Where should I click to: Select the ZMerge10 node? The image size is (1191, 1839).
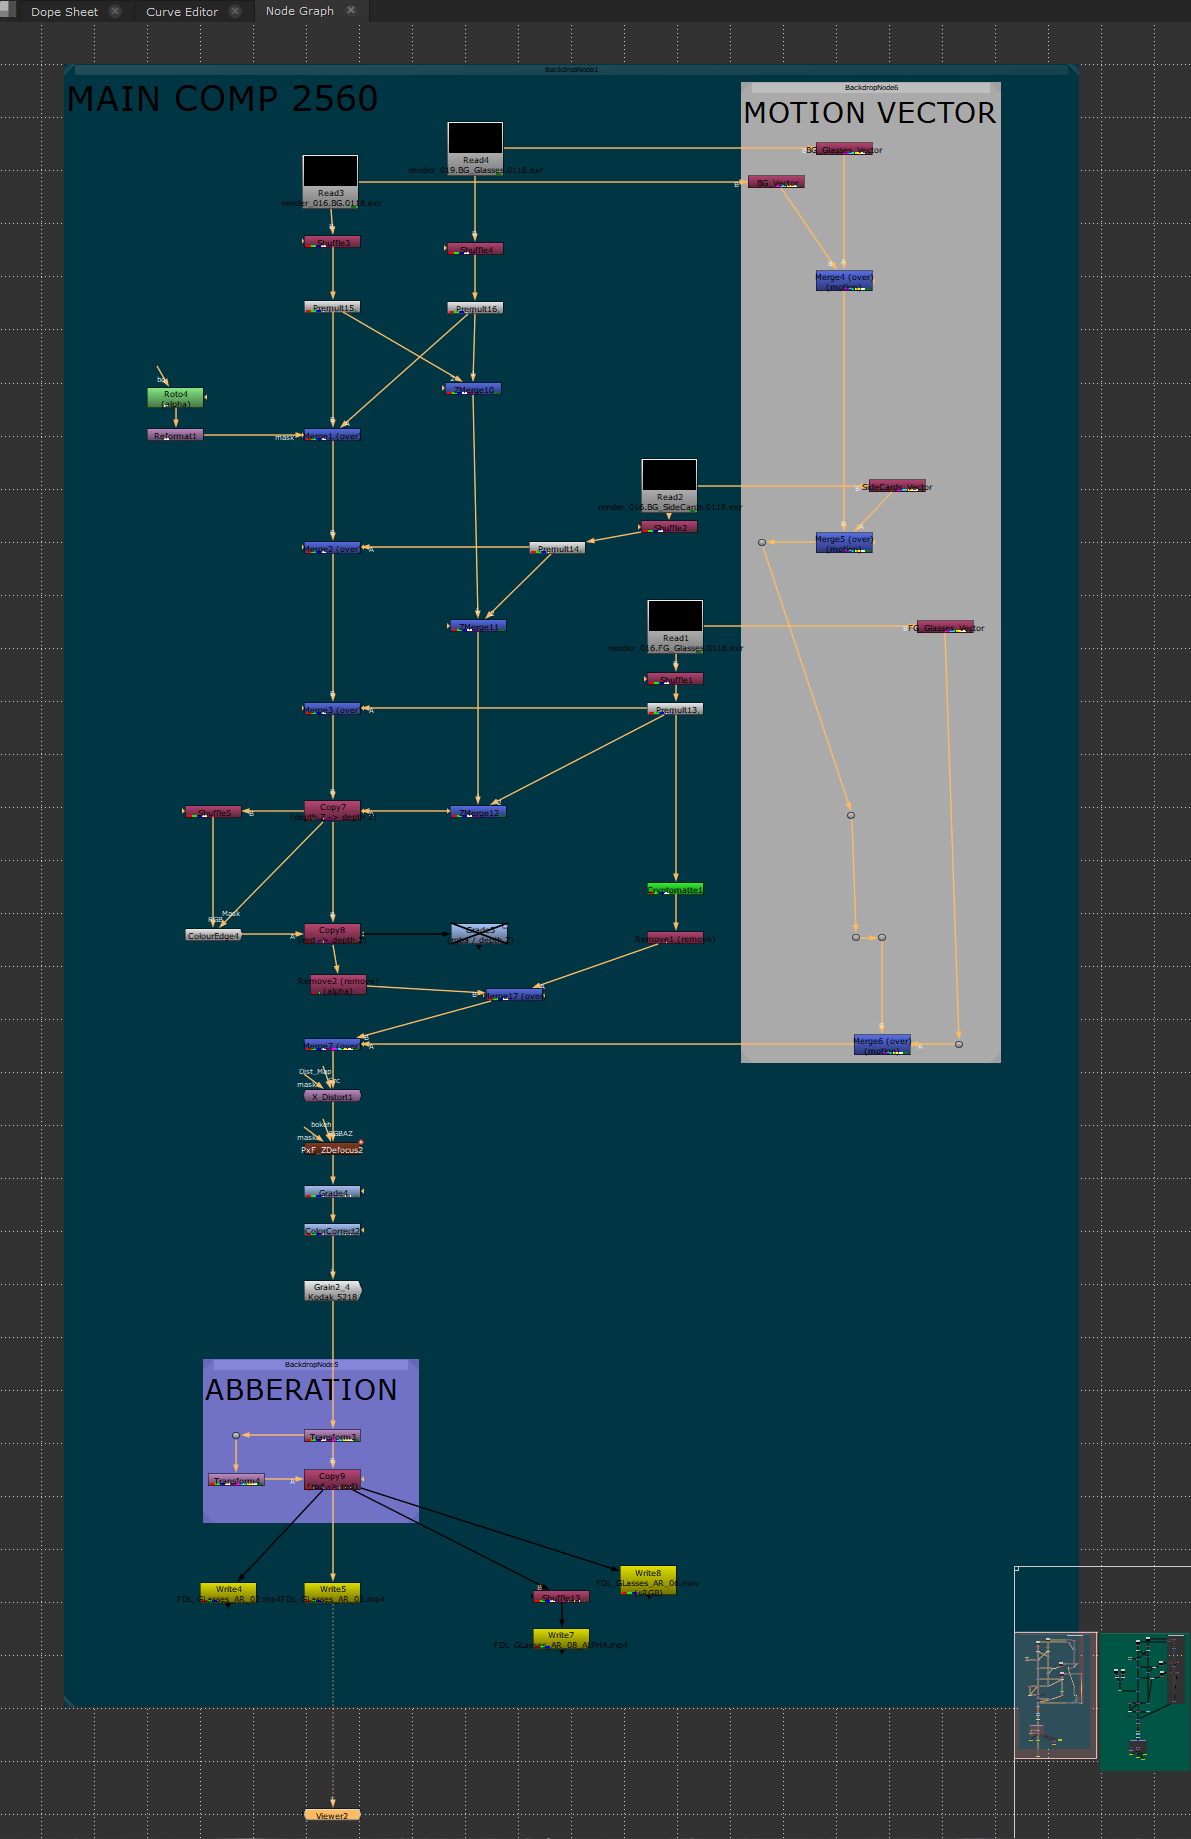click(x=473, y=389)
